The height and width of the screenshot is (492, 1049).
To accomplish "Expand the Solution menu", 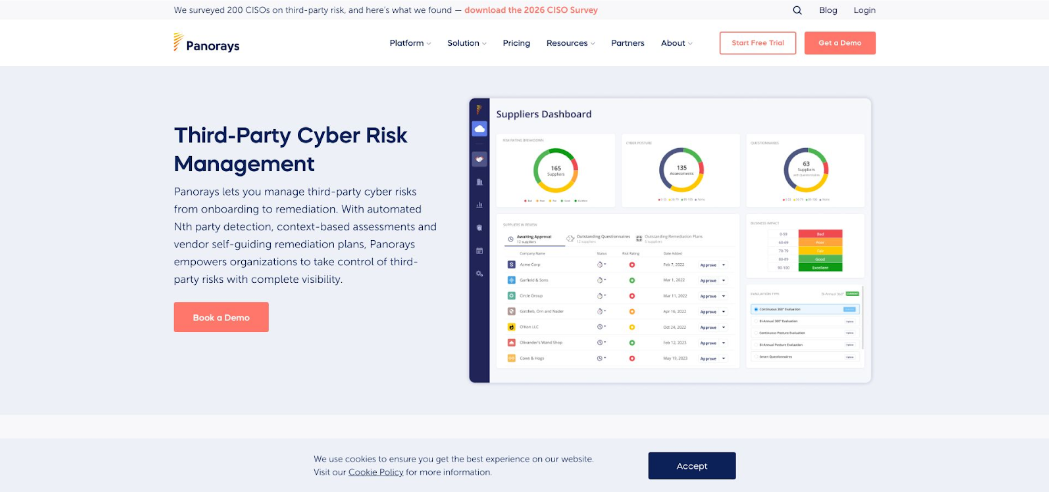I will point(467,43).
